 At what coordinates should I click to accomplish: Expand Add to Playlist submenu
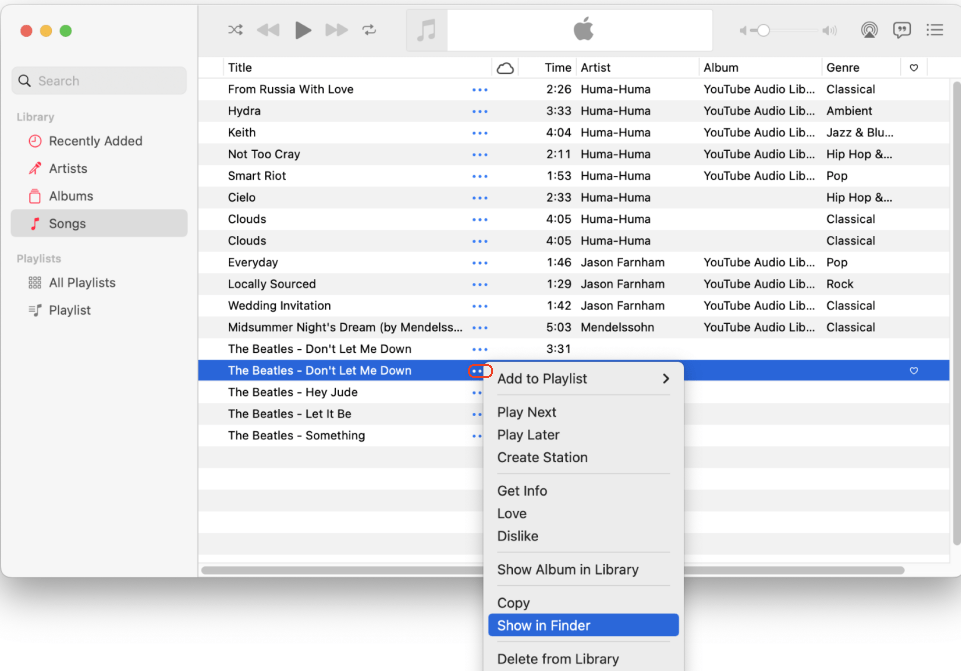[583, 379]
